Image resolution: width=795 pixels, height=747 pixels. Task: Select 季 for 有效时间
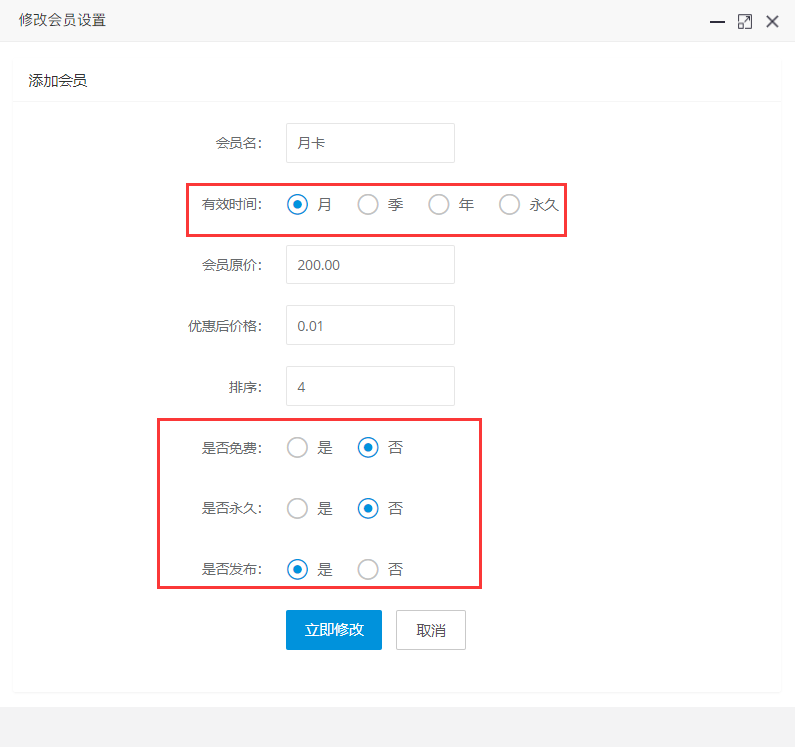[x=368, y=204]
